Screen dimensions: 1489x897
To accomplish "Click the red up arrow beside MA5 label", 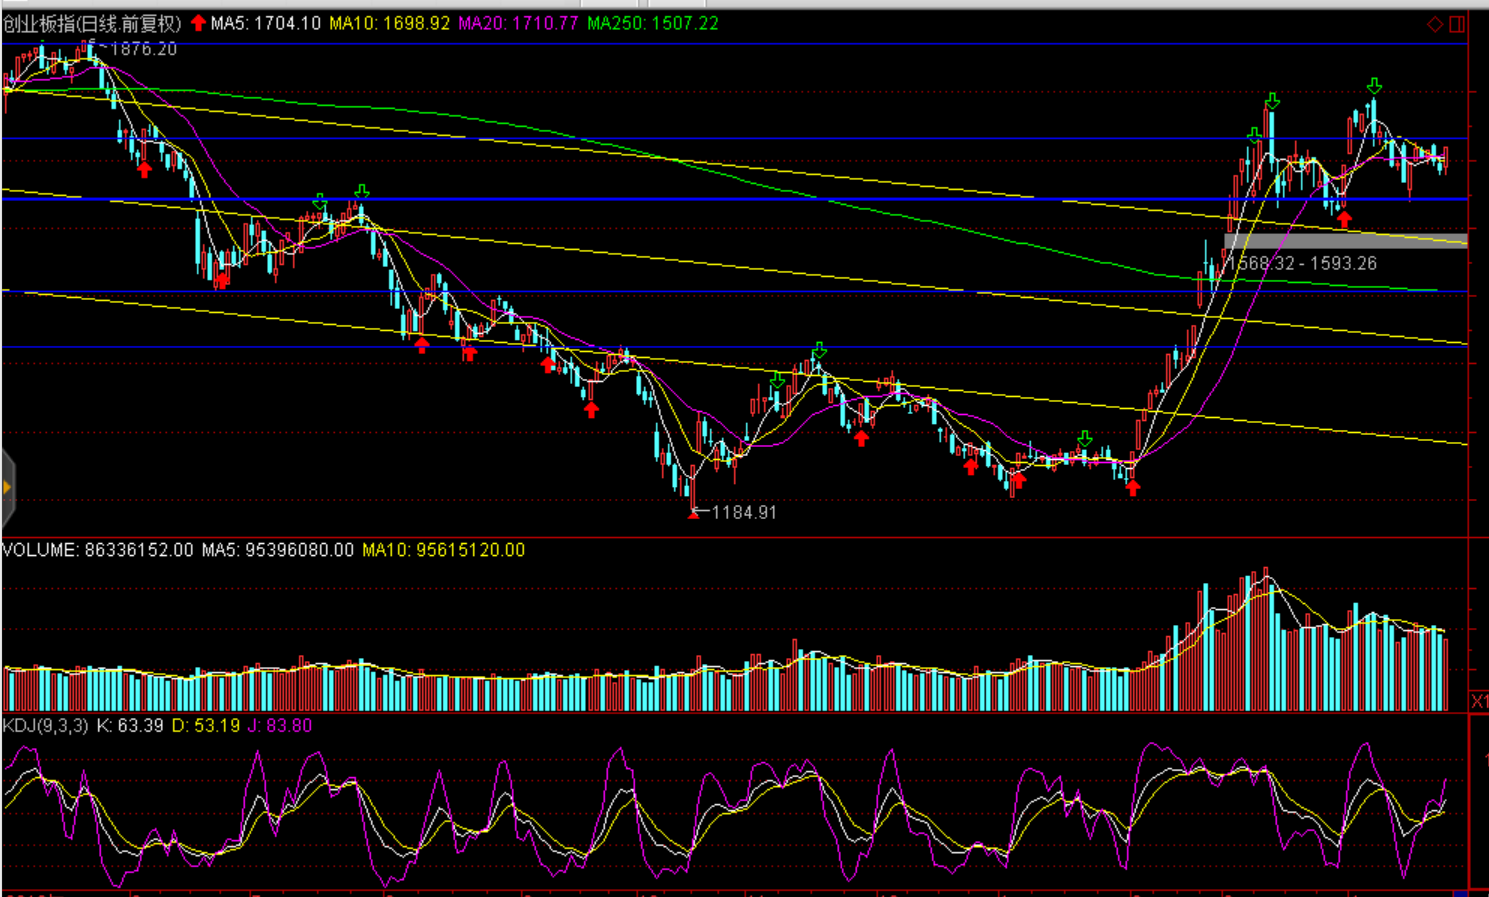I will pyautogui.click(x=198, y=23).
